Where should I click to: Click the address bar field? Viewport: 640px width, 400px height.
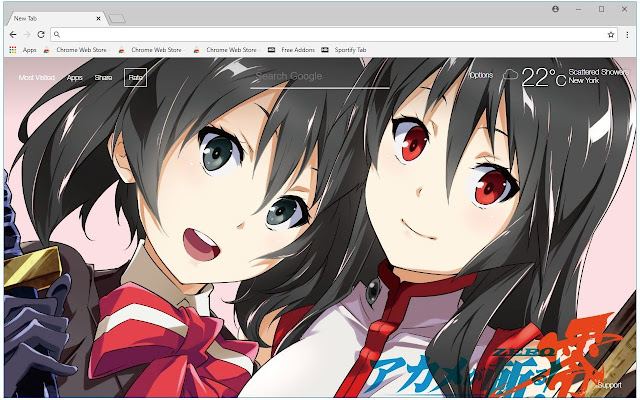[333, 35]
